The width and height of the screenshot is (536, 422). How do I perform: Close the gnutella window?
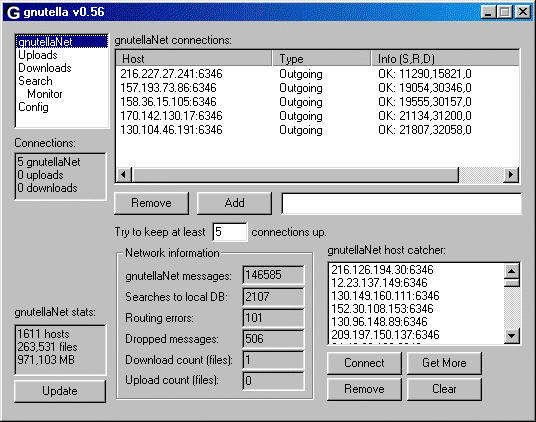coord(523,12)
